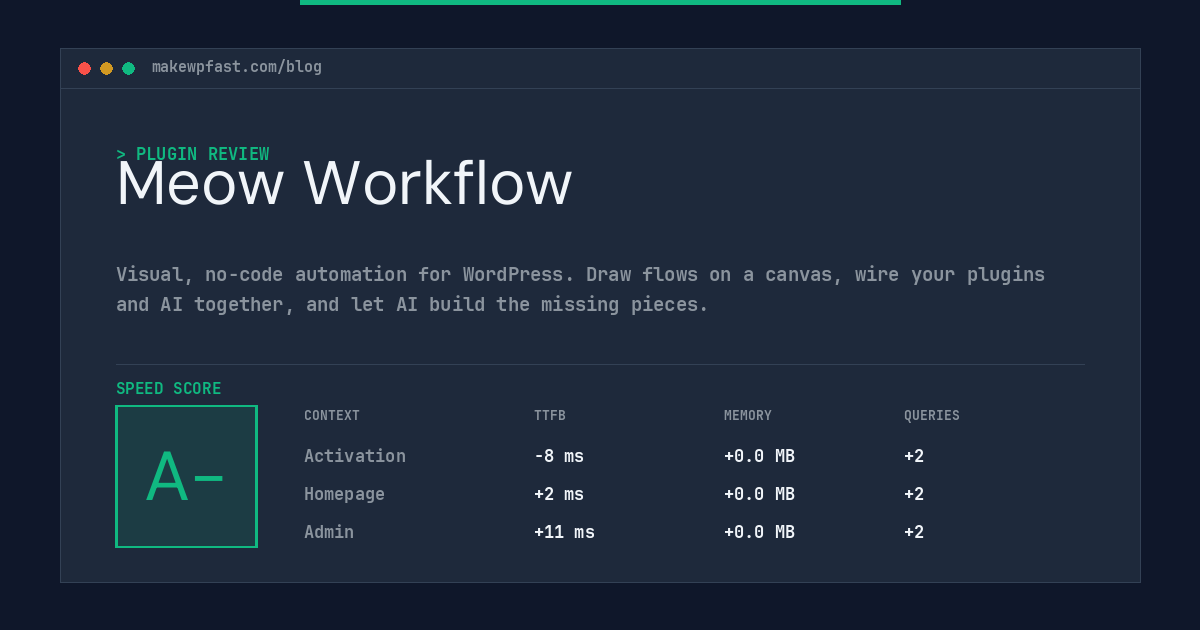Viewport: 1200px width, 630px height.
Task: Click the Activation row queries +2 value
Action: click(914, 456)
